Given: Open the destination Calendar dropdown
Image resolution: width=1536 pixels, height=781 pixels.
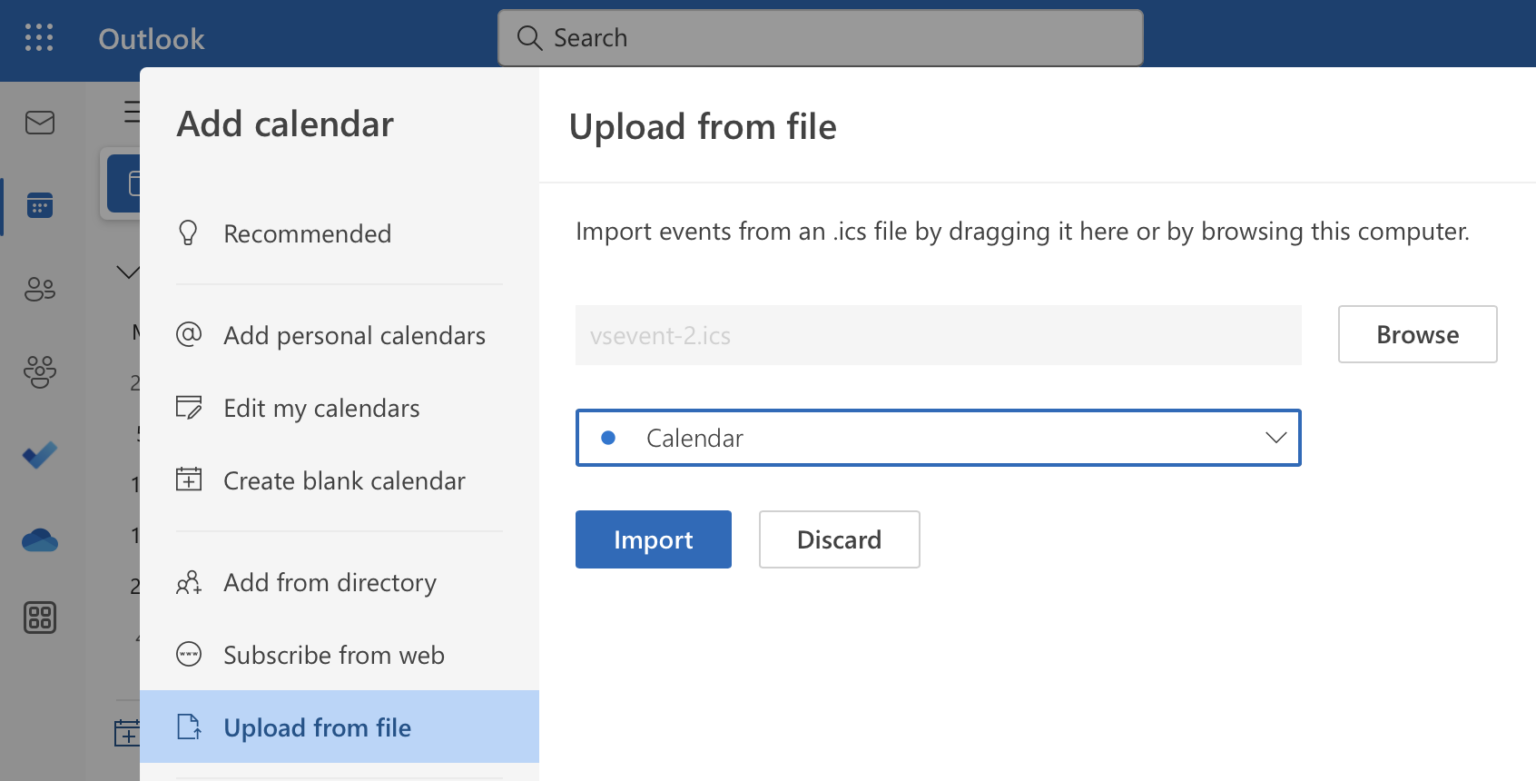Looking at the screenshot, I should tap(937, 438).
